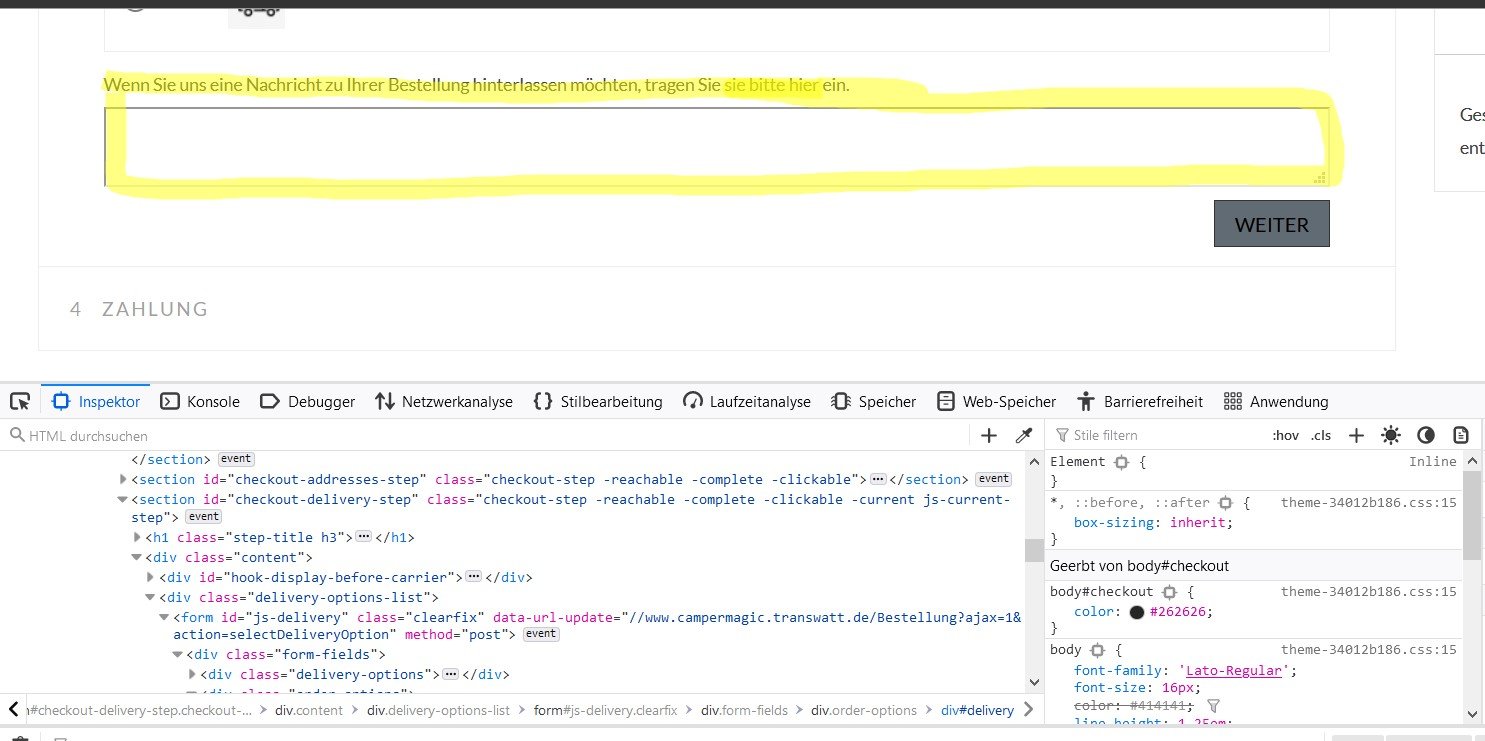
Task: Toggle print media simulation page icon
Action: (1461, 435)
